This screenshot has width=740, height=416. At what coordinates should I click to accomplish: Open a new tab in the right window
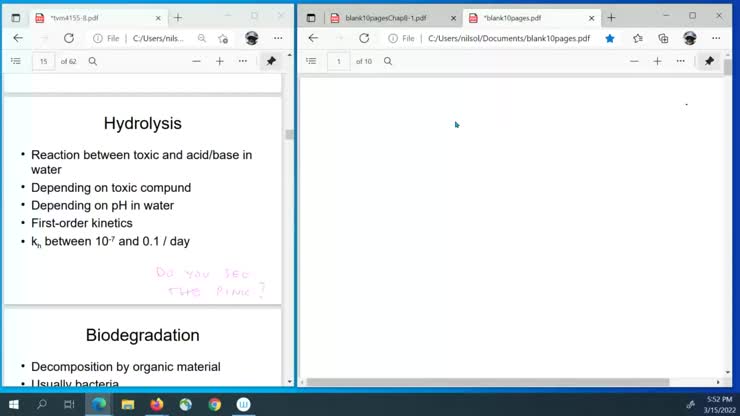tap(610, 17)
